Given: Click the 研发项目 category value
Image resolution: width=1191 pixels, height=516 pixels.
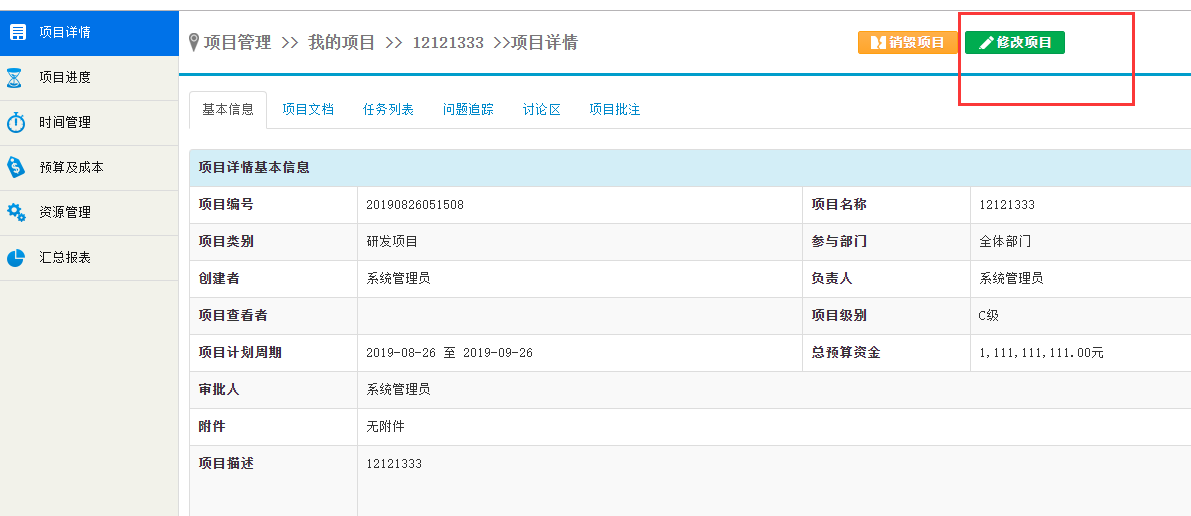Looking at the screenshot, I should coord(392,242).
